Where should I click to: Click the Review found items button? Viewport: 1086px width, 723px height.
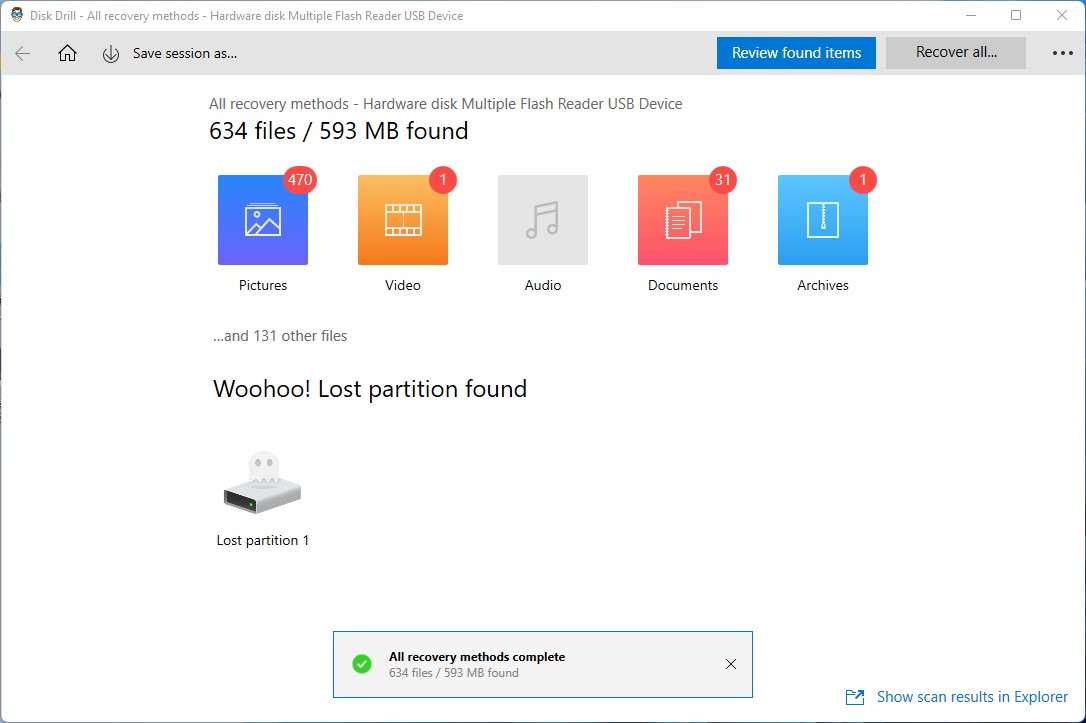(x=796, y=53)
